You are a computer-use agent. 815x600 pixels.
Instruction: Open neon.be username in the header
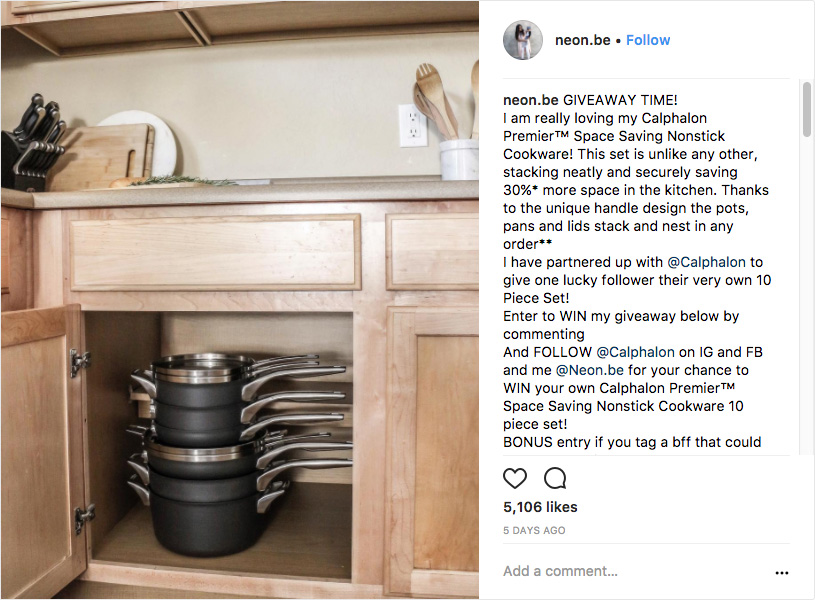582,40
